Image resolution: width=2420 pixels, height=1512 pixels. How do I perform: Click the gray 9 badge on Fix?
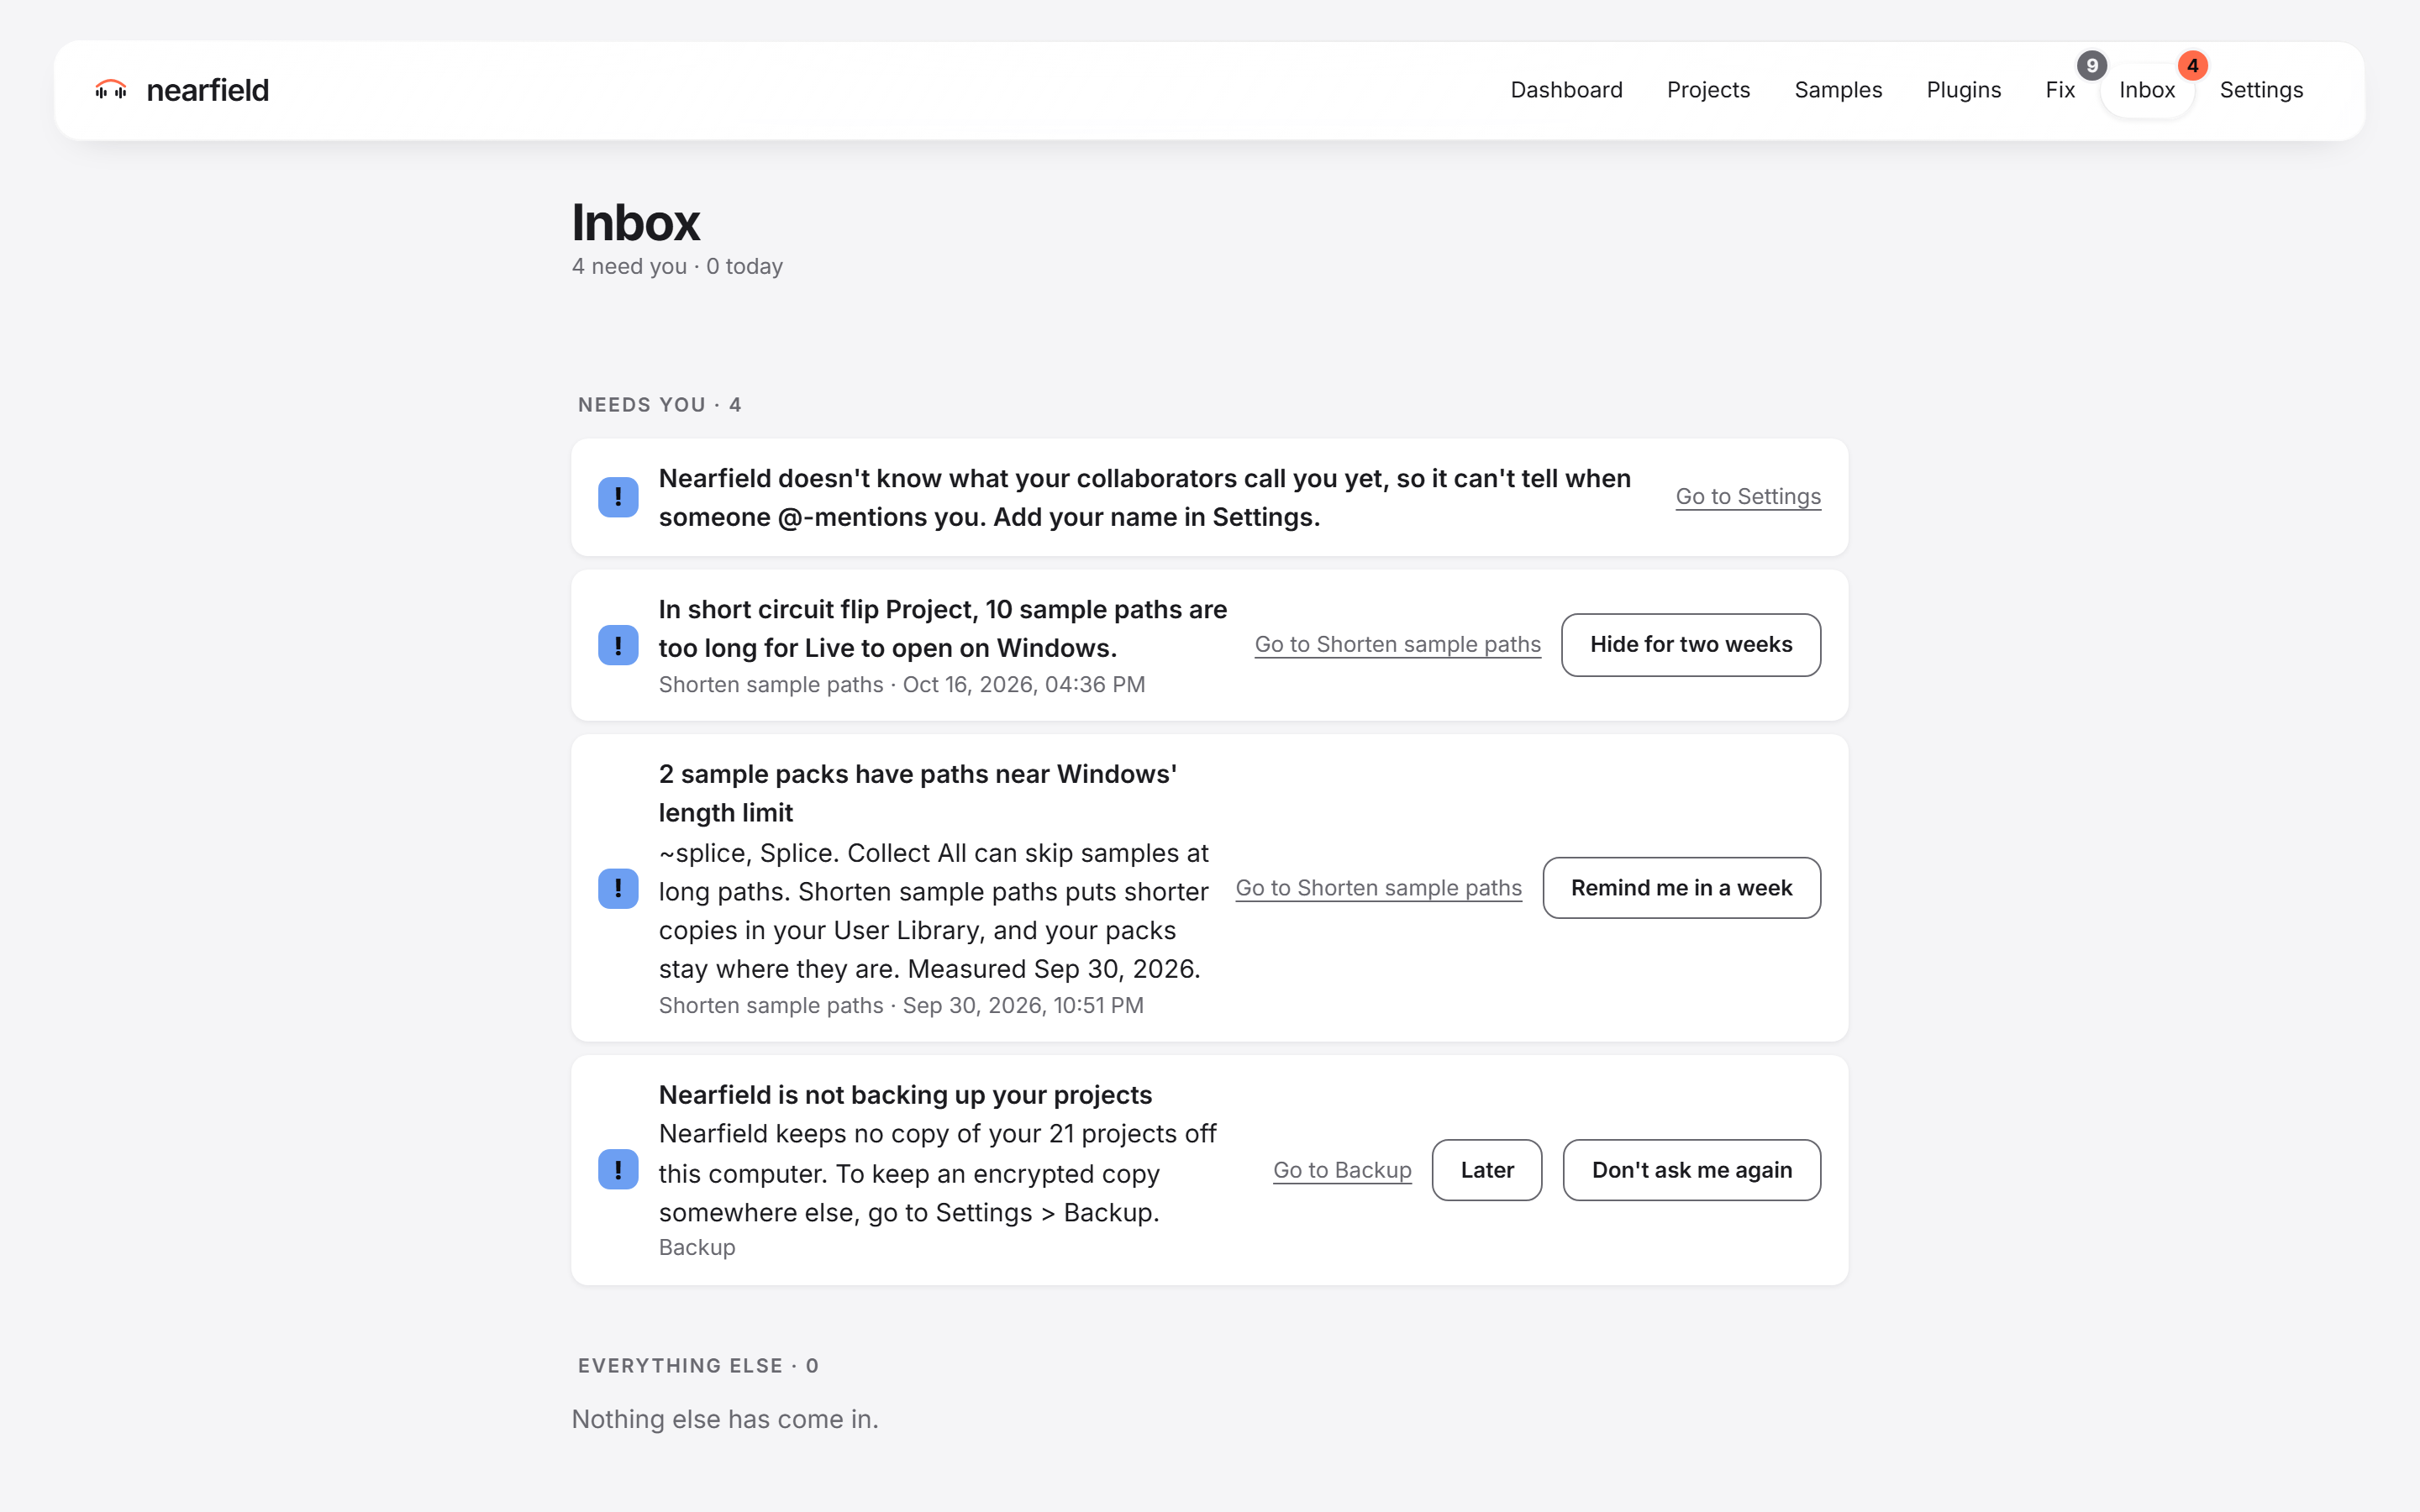[x=2091, y=66]
